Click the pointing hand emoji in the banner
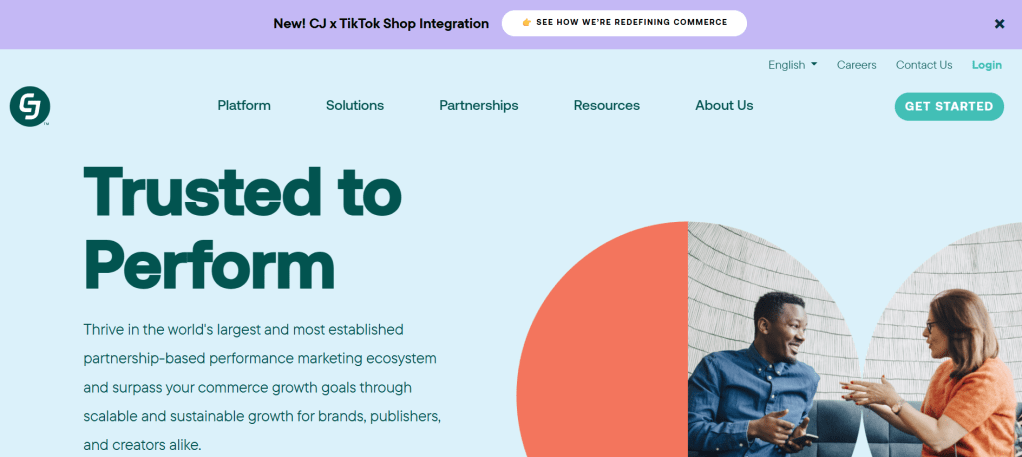Screen dimensions: 1022x457 pyautogui.click(x=526, y=22)
